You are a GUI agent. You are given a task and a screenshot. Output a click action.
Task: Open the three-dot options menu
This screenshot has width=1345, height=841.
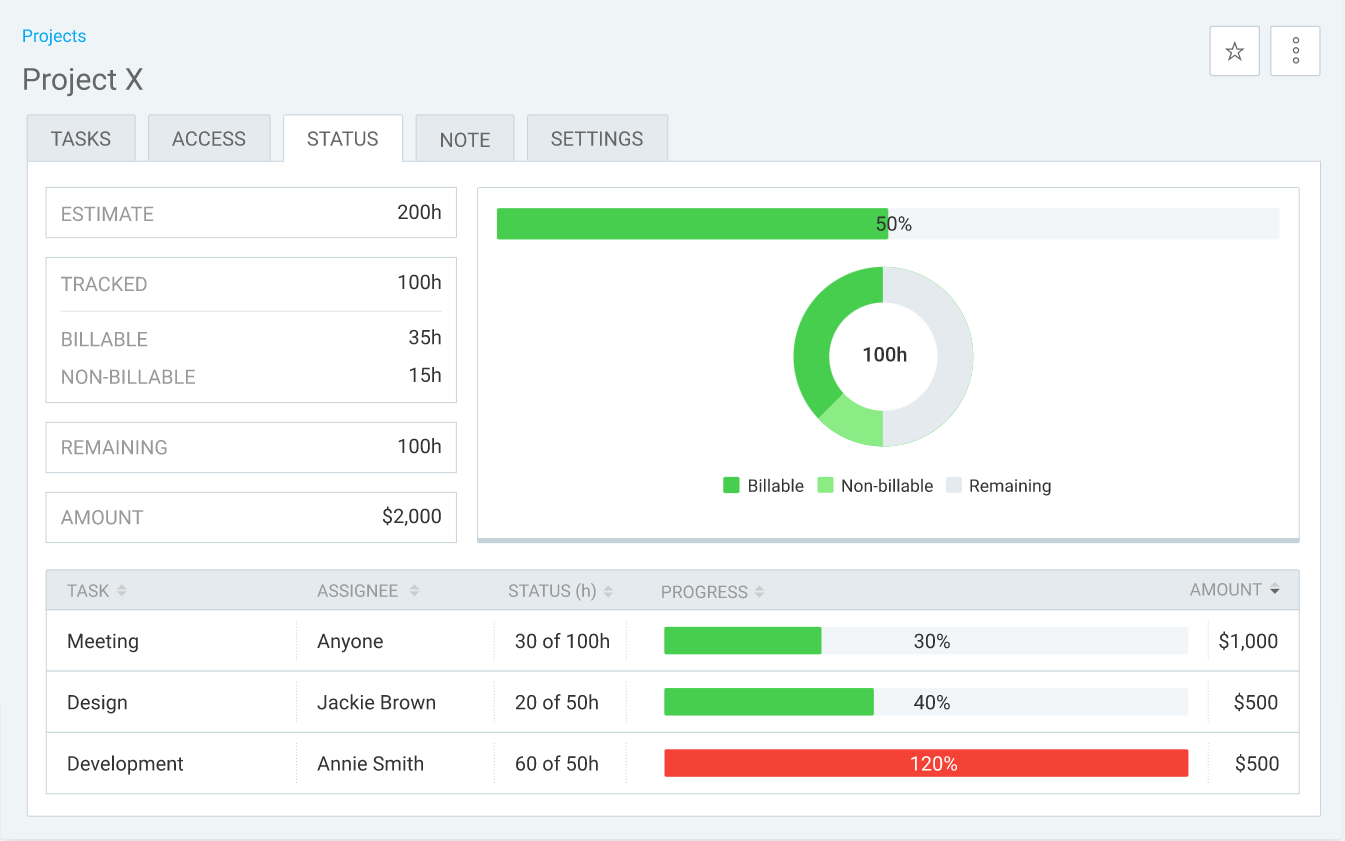[1295, 50]
